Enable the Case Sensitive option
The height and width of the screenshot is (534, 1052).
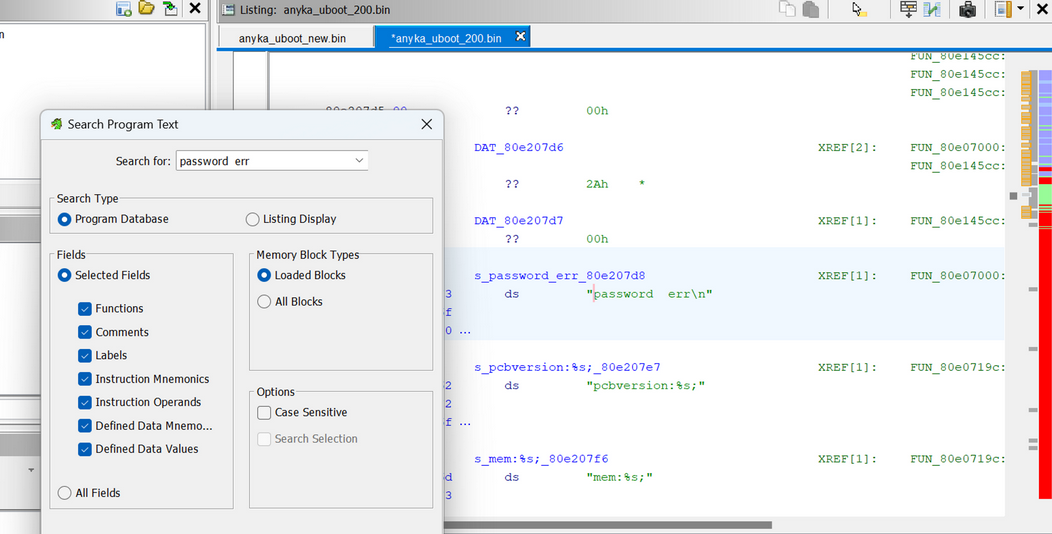[x=264, y=412]
